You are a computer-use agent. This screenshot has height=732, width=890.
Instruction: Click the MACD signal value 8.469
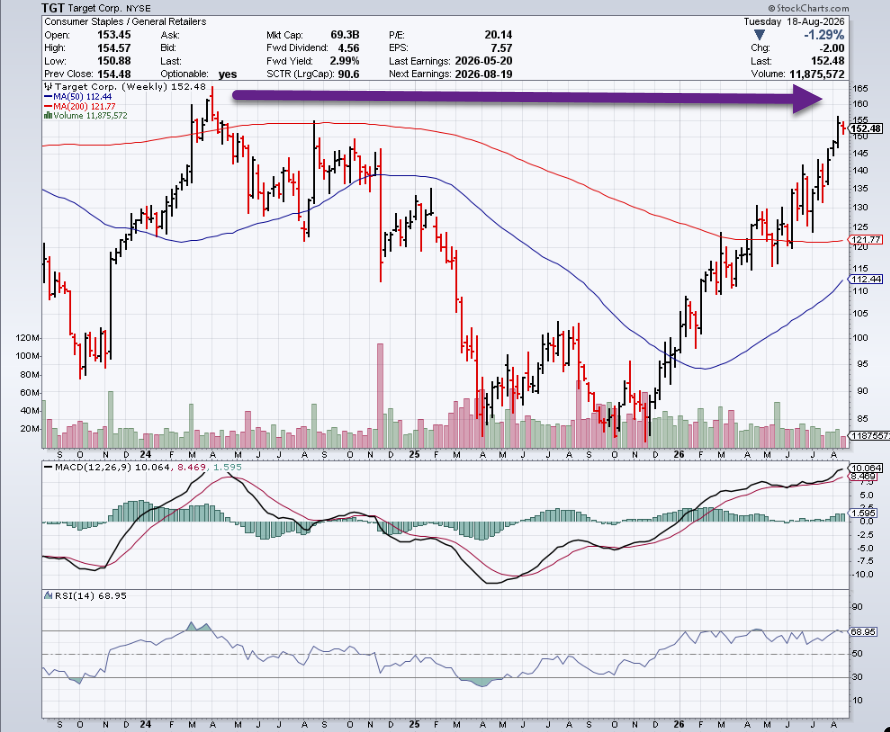pyautogui.click(x=191, y=467)
